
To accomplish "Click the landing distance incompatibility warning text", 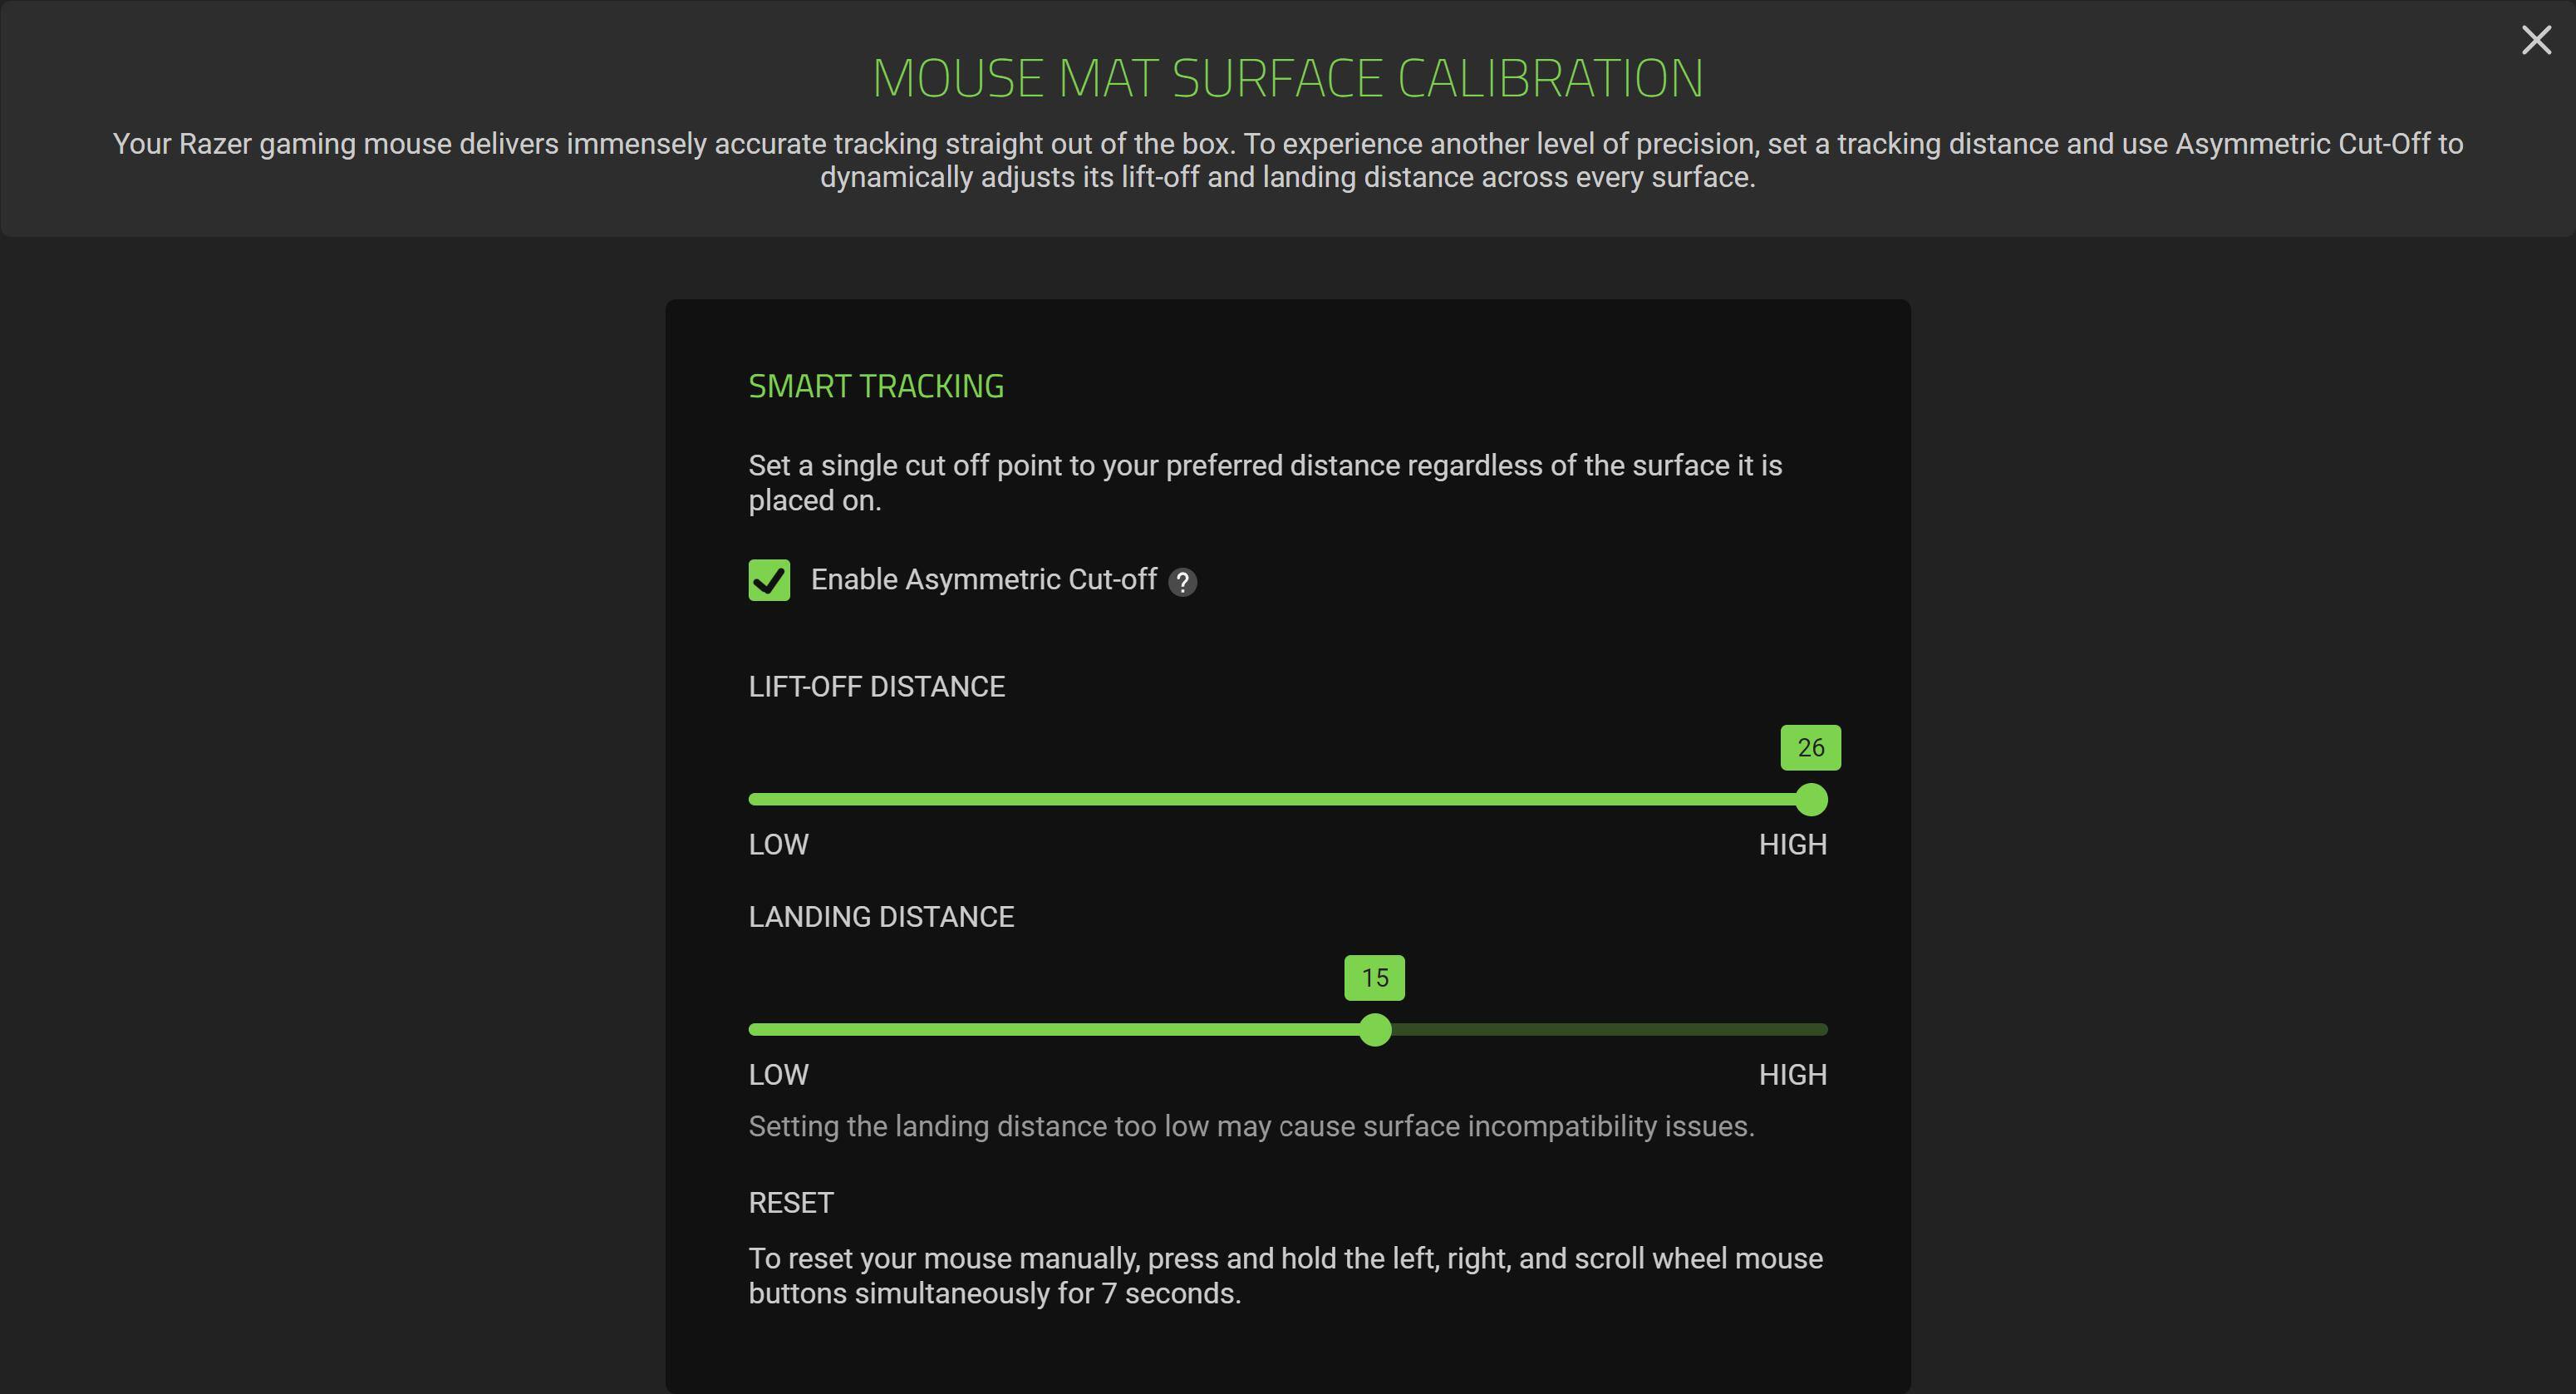I will coord(1251,1127).
